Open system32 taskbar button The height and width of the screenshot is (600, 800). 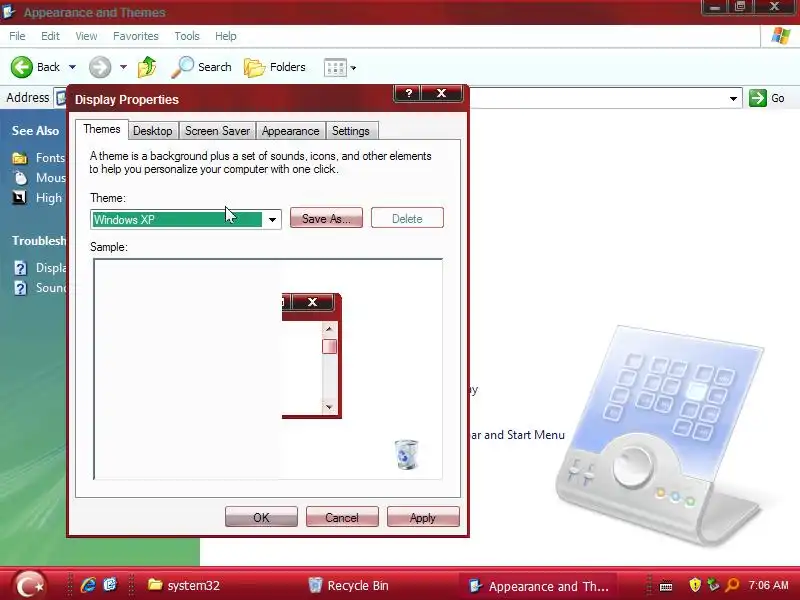184,585
